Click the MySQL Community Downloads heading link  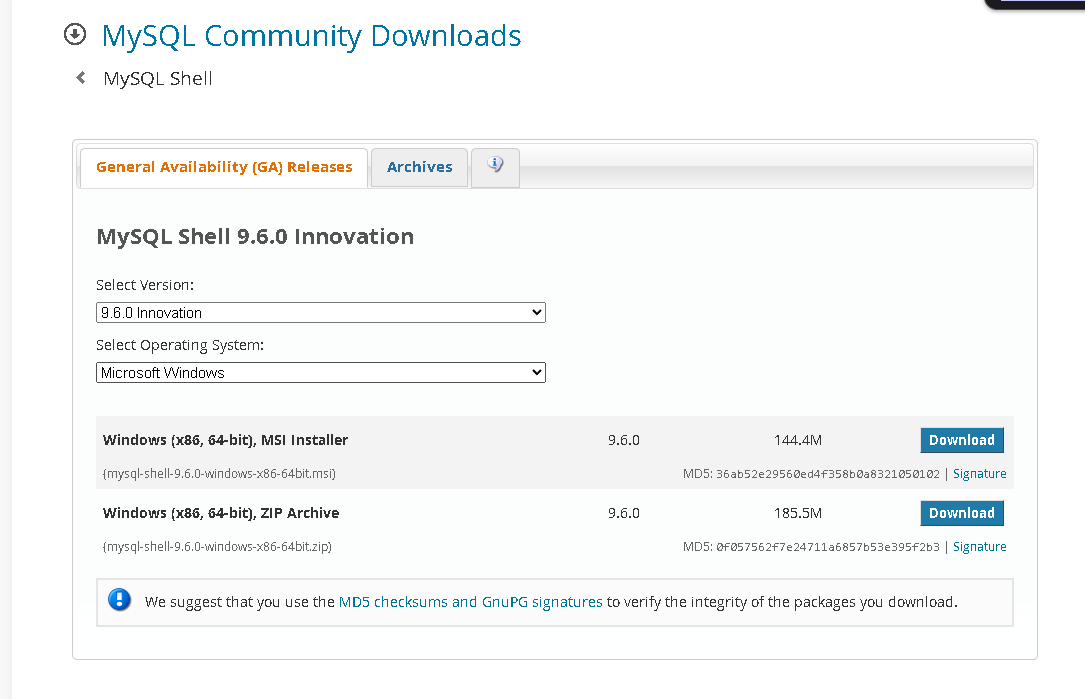coord(311,36)
